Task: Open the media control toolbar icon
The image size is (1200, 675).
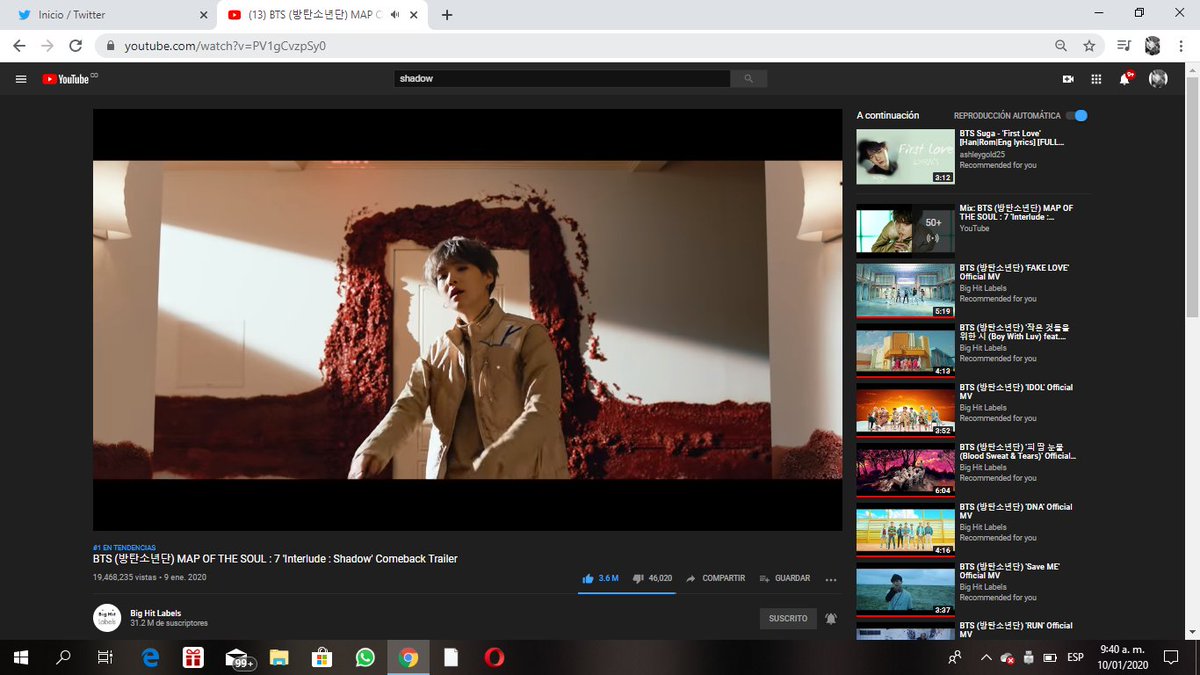Action: tap(1124, 46)
